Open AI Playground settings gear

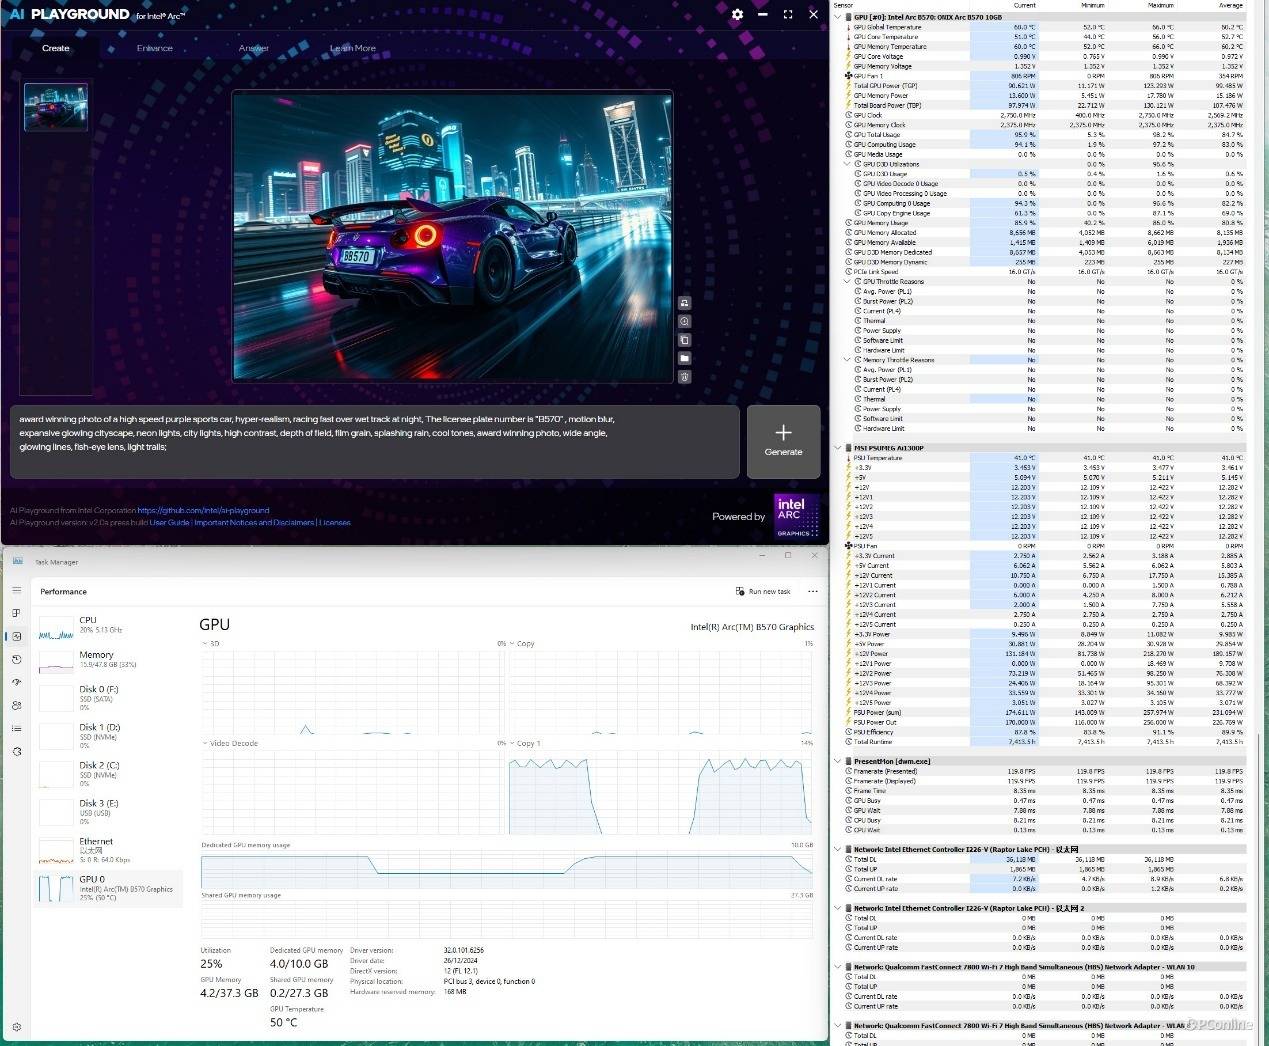pyautogui.click(x=737, y=15)
